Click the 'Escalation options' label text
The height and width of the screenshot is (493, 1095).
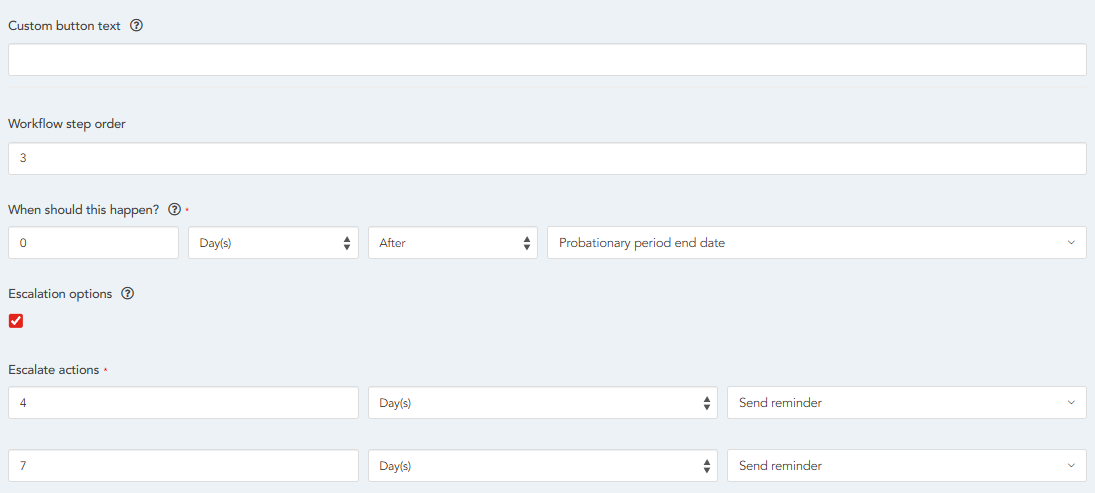pos(60,294)
